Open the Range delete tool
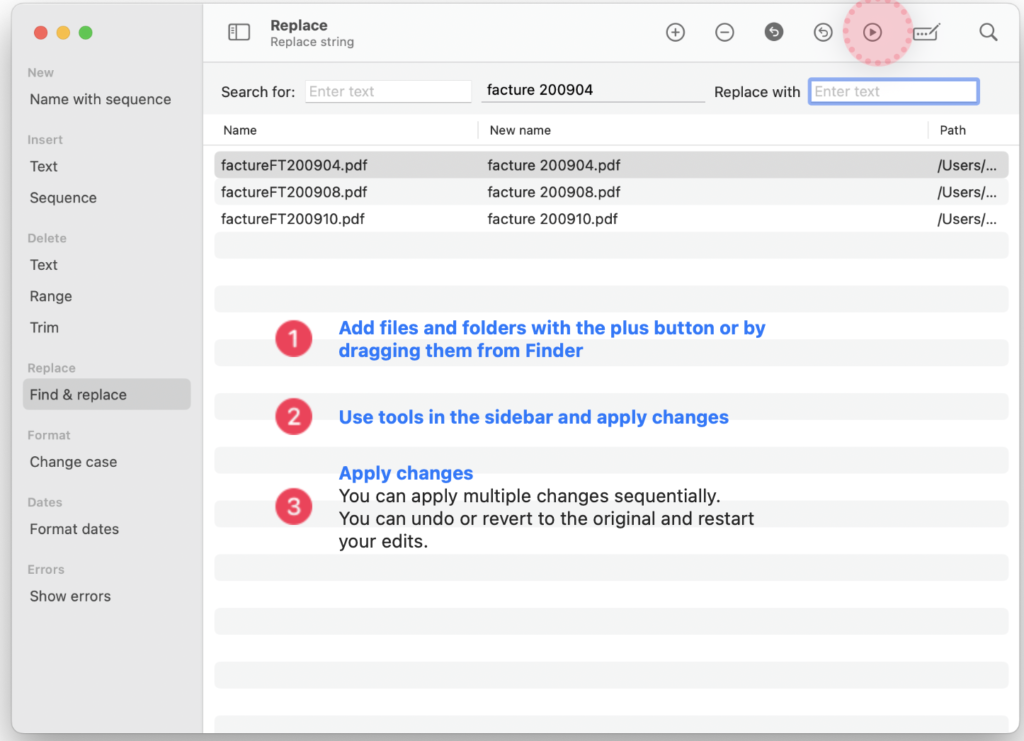Viewport: 1024px width, 741px height. point(51,296)
